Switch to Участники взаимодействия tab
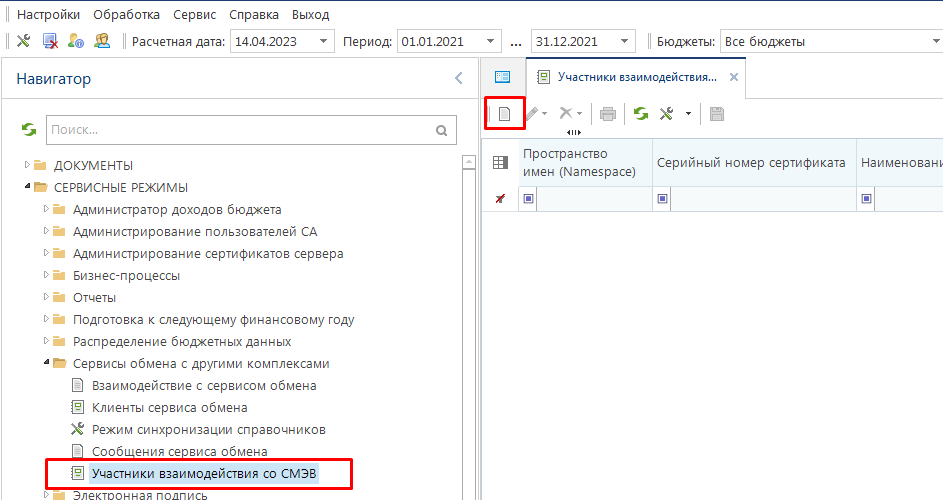 (637, 77)
